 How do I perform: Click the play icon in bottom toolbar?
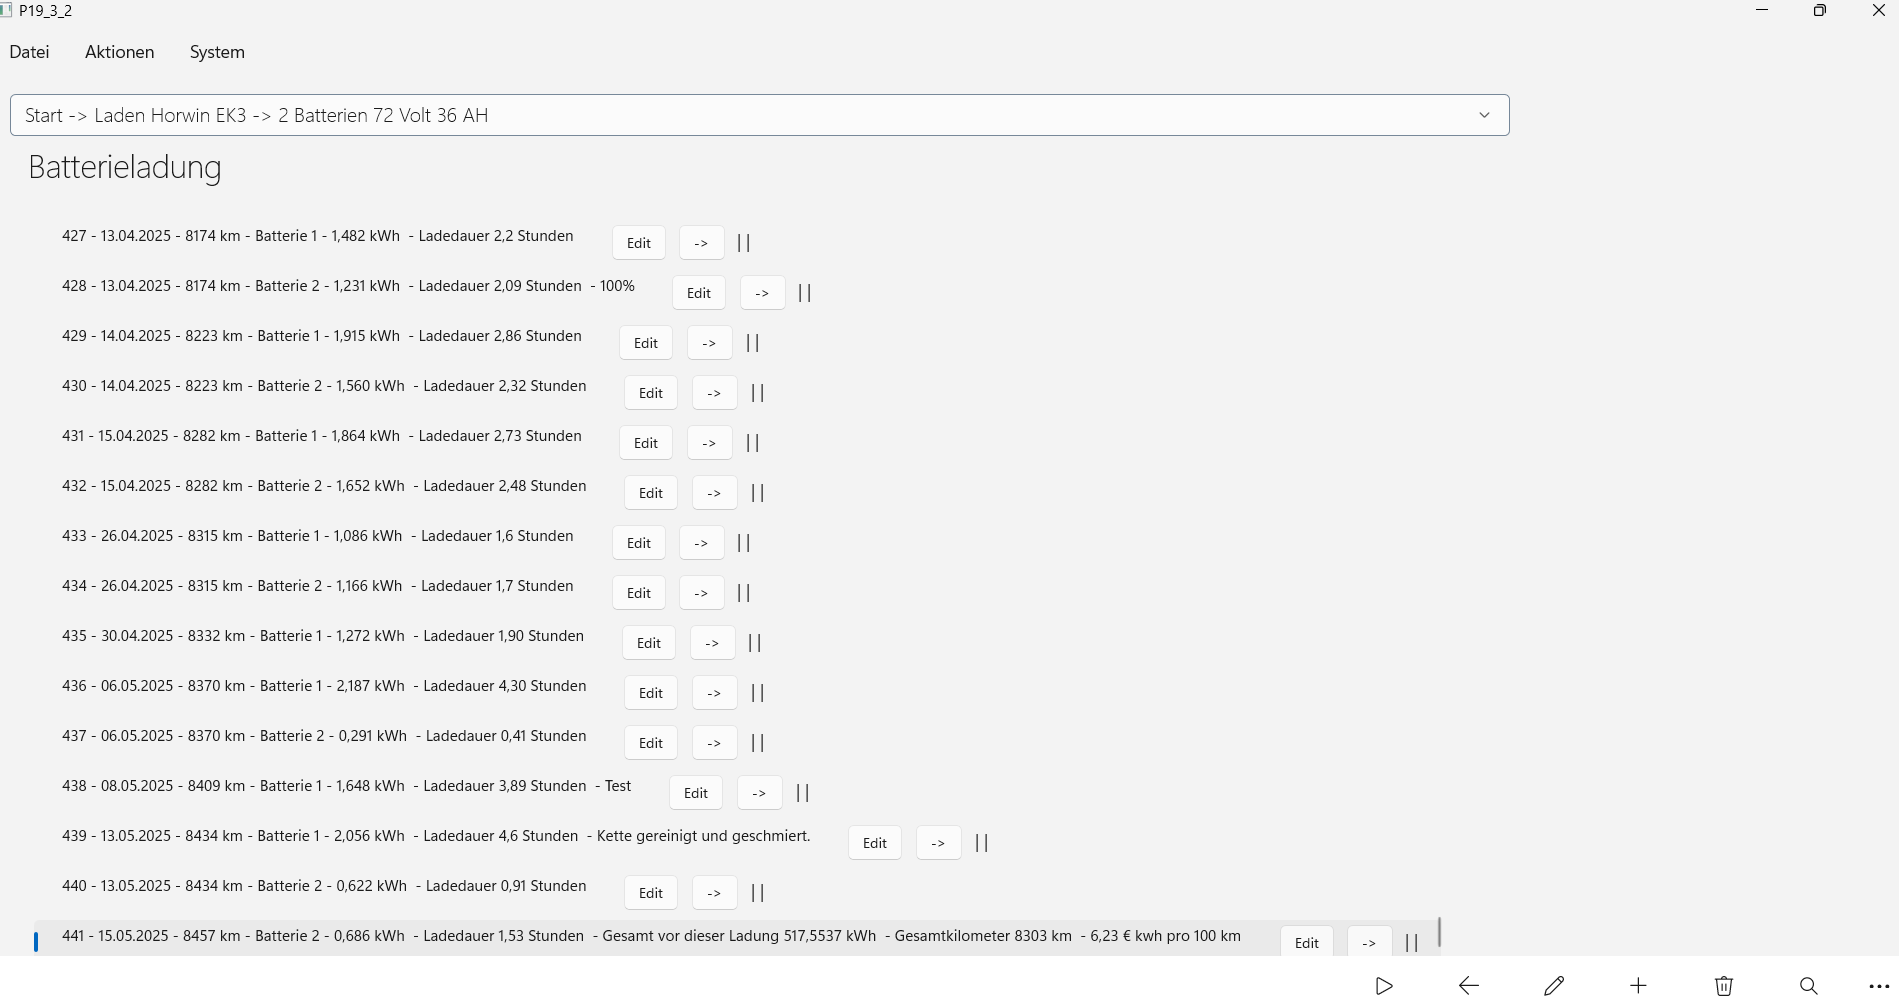tap(1384, 986)
